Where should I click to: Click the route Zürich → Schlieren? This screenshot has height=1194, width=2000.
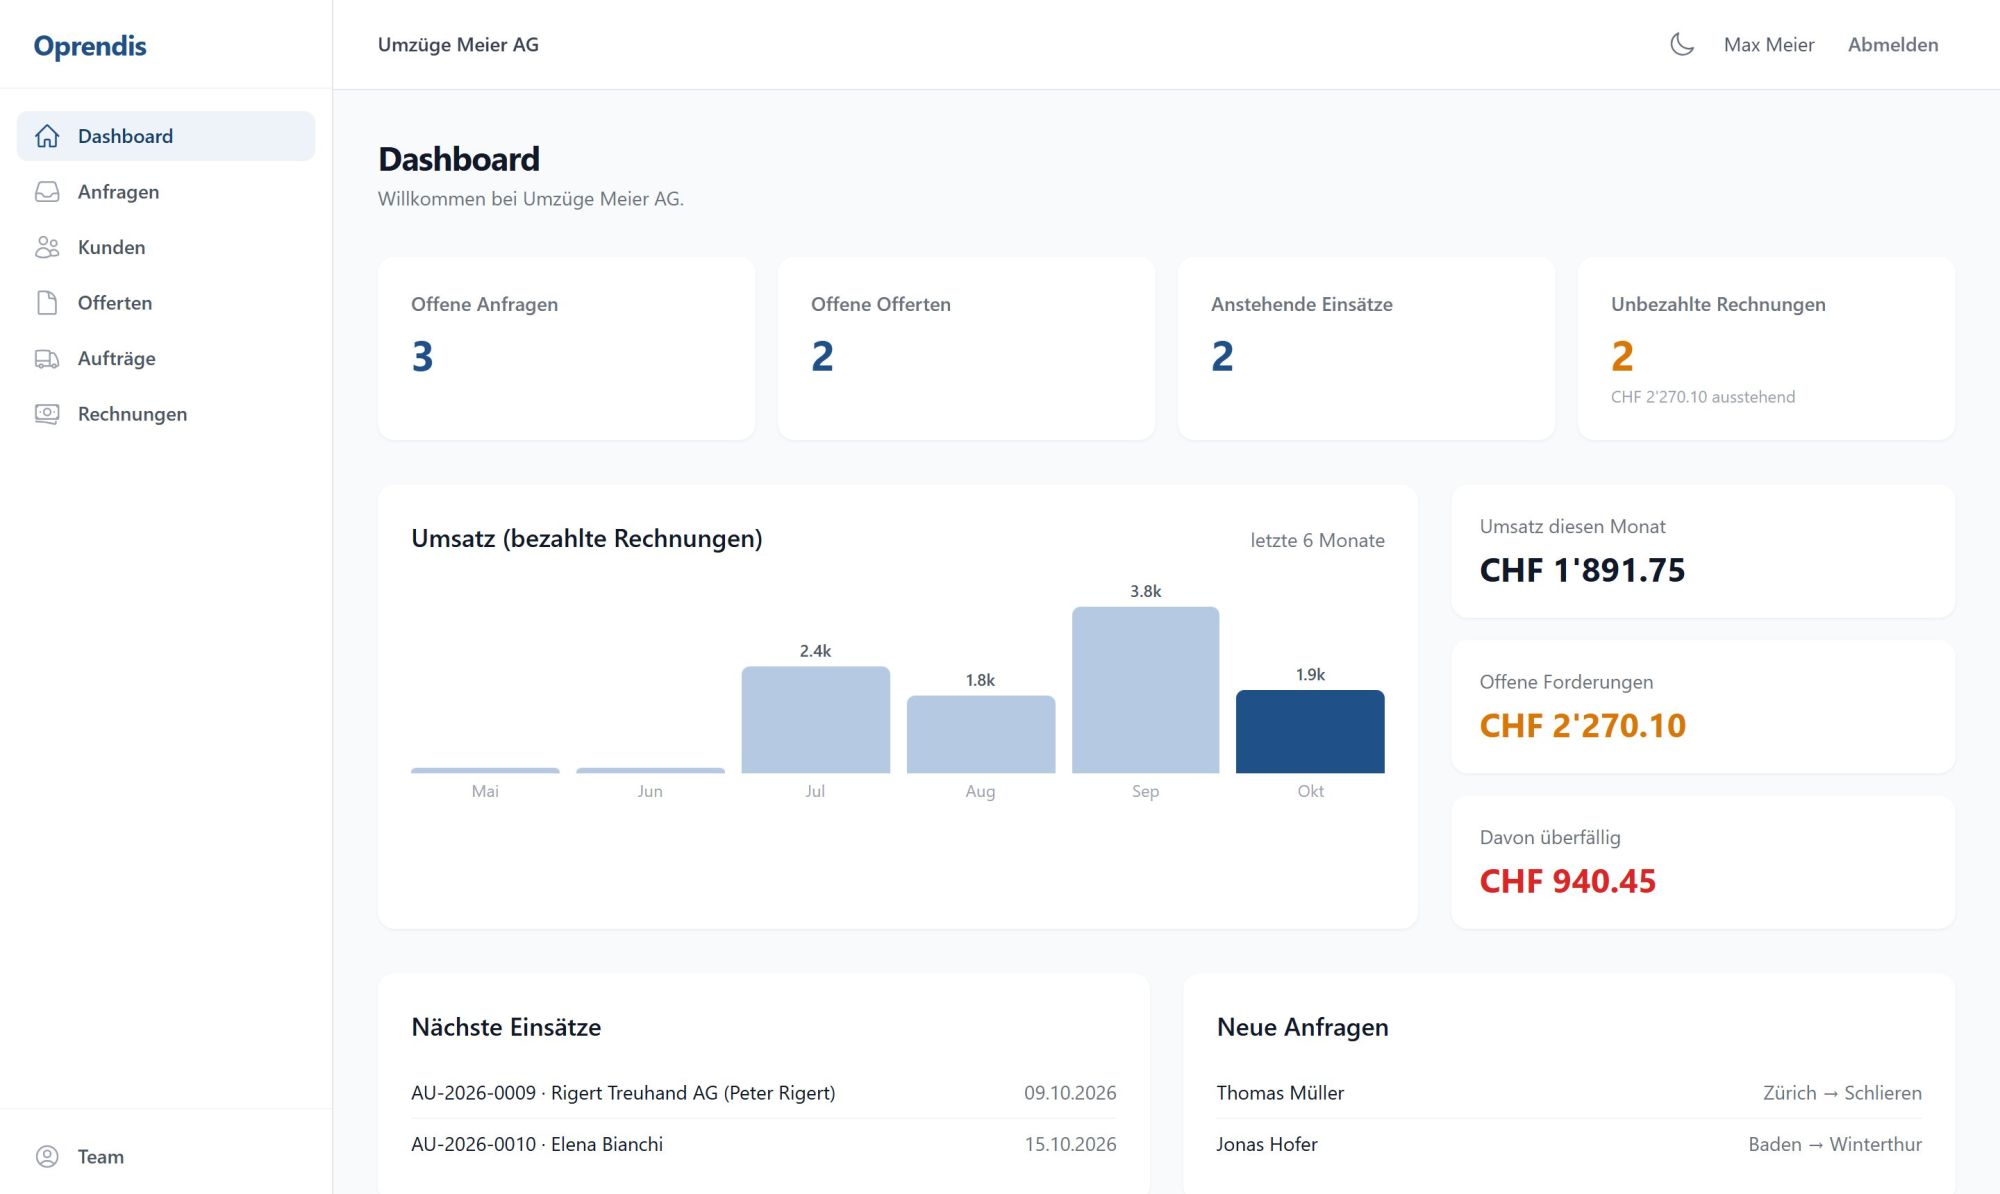pyautogui.click(x=1842, y=1093)
